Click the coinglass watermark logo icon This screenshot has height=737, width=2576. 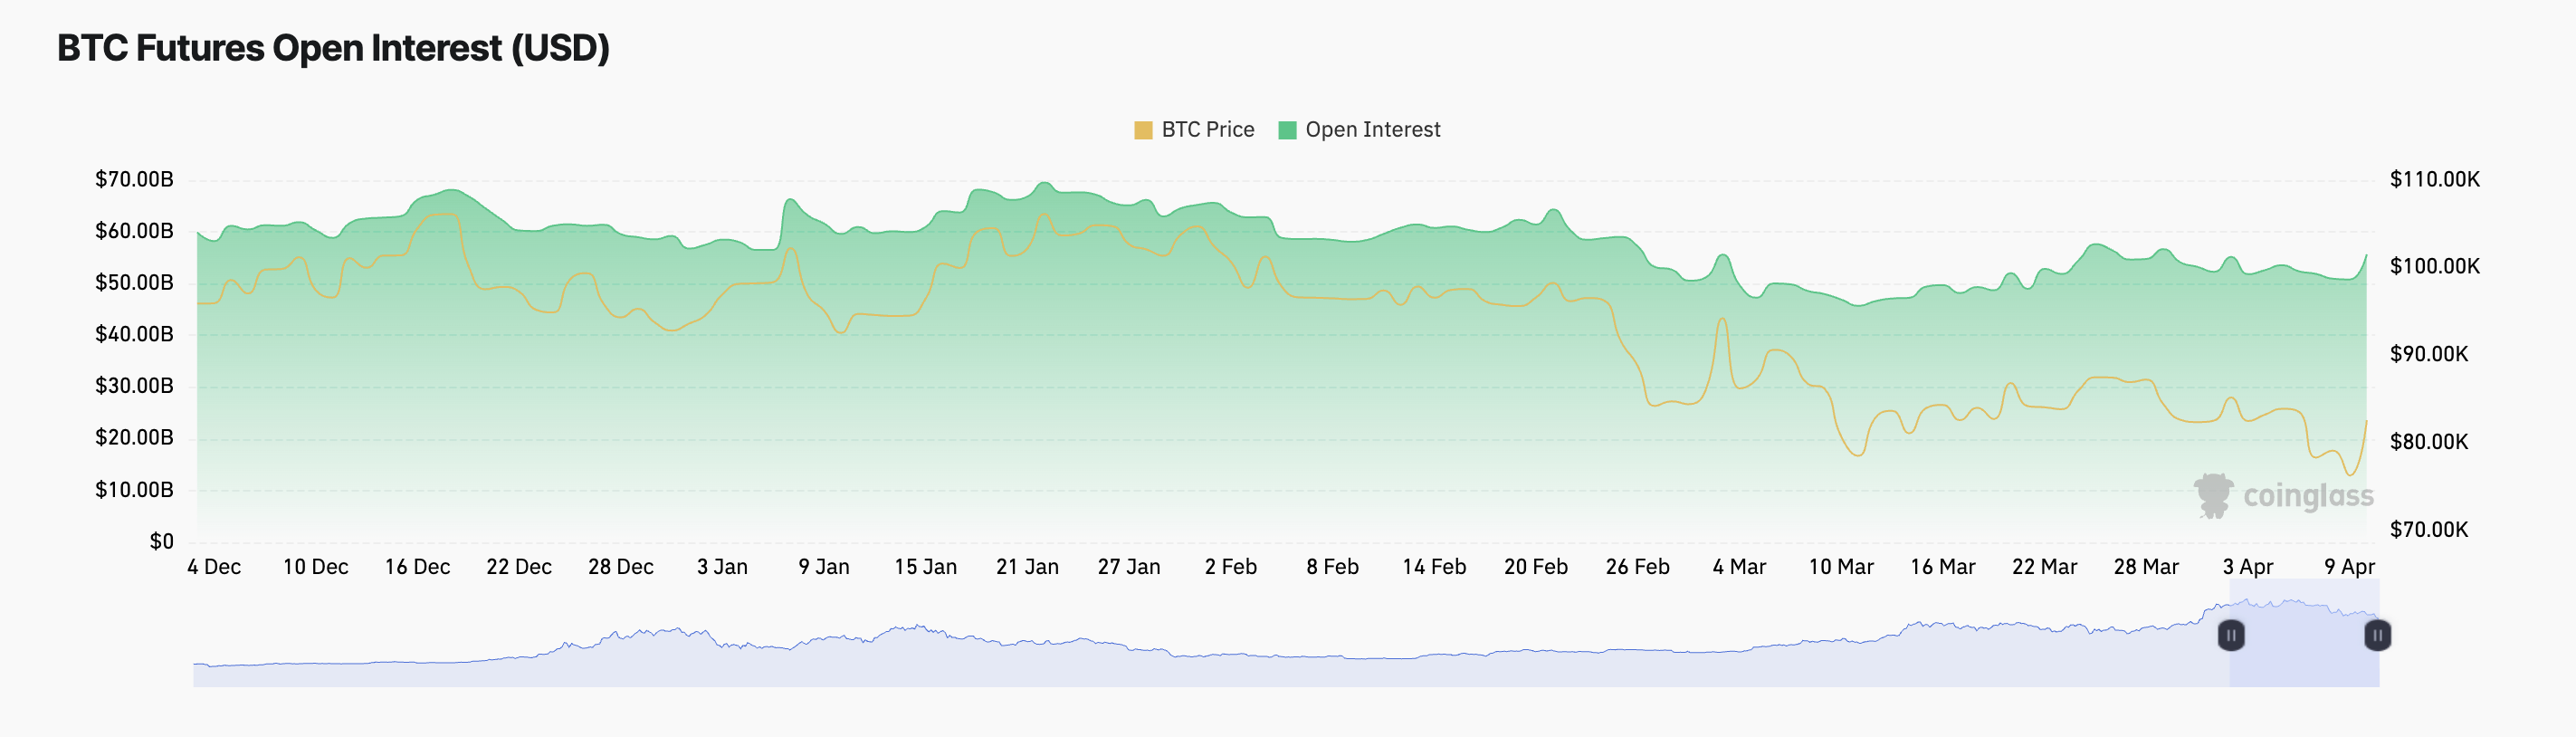pos(2213,496)
